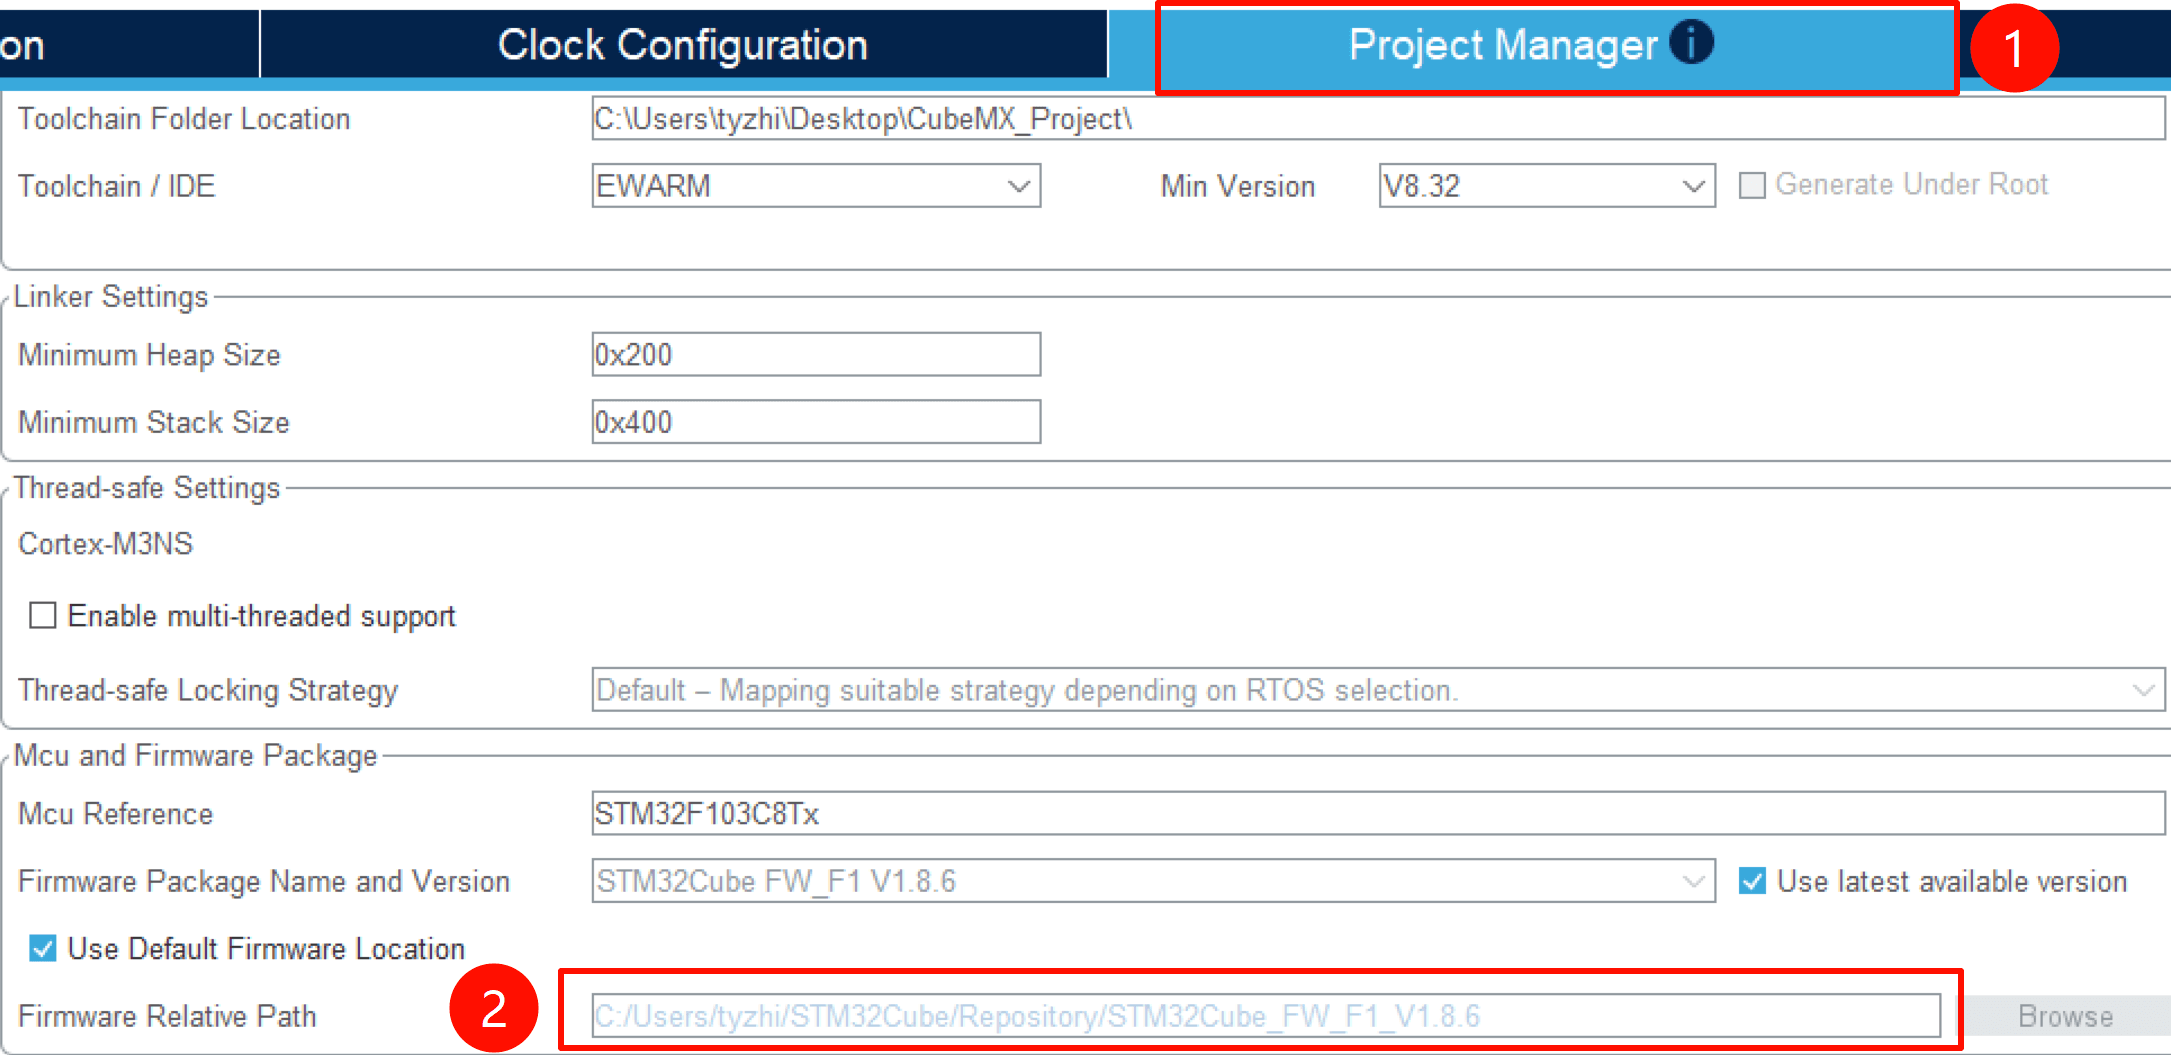2171x1055 pixels.
Task: Expand Firmware Package Name and Version dropdown
Action: pos(1153,881)
